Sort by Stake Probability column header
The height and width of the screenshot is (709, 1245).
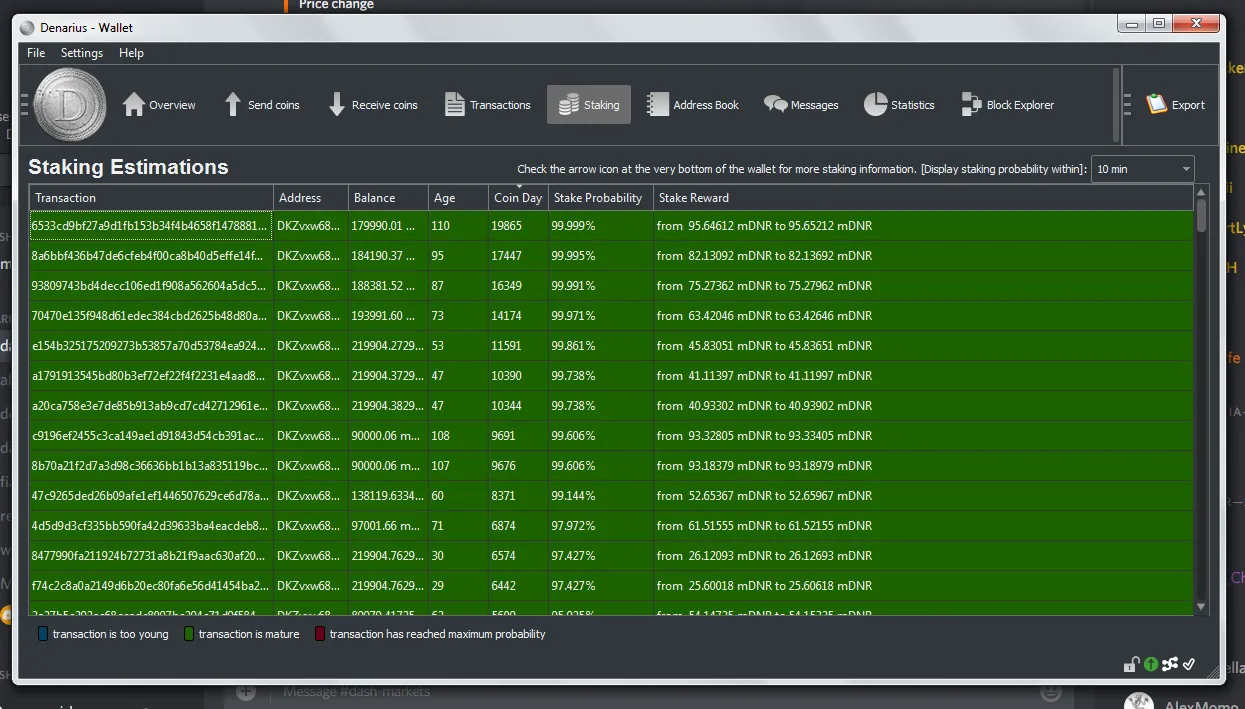(x=600, y=198)
